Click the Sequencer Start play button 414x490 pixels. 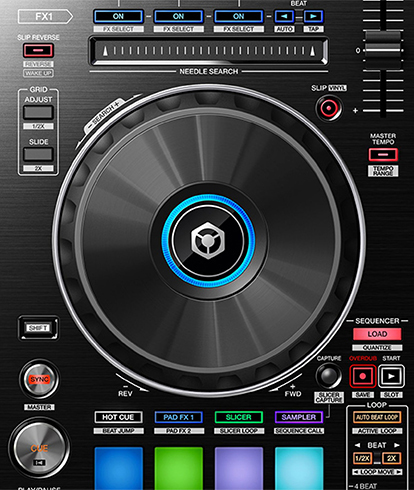point(391,376)
